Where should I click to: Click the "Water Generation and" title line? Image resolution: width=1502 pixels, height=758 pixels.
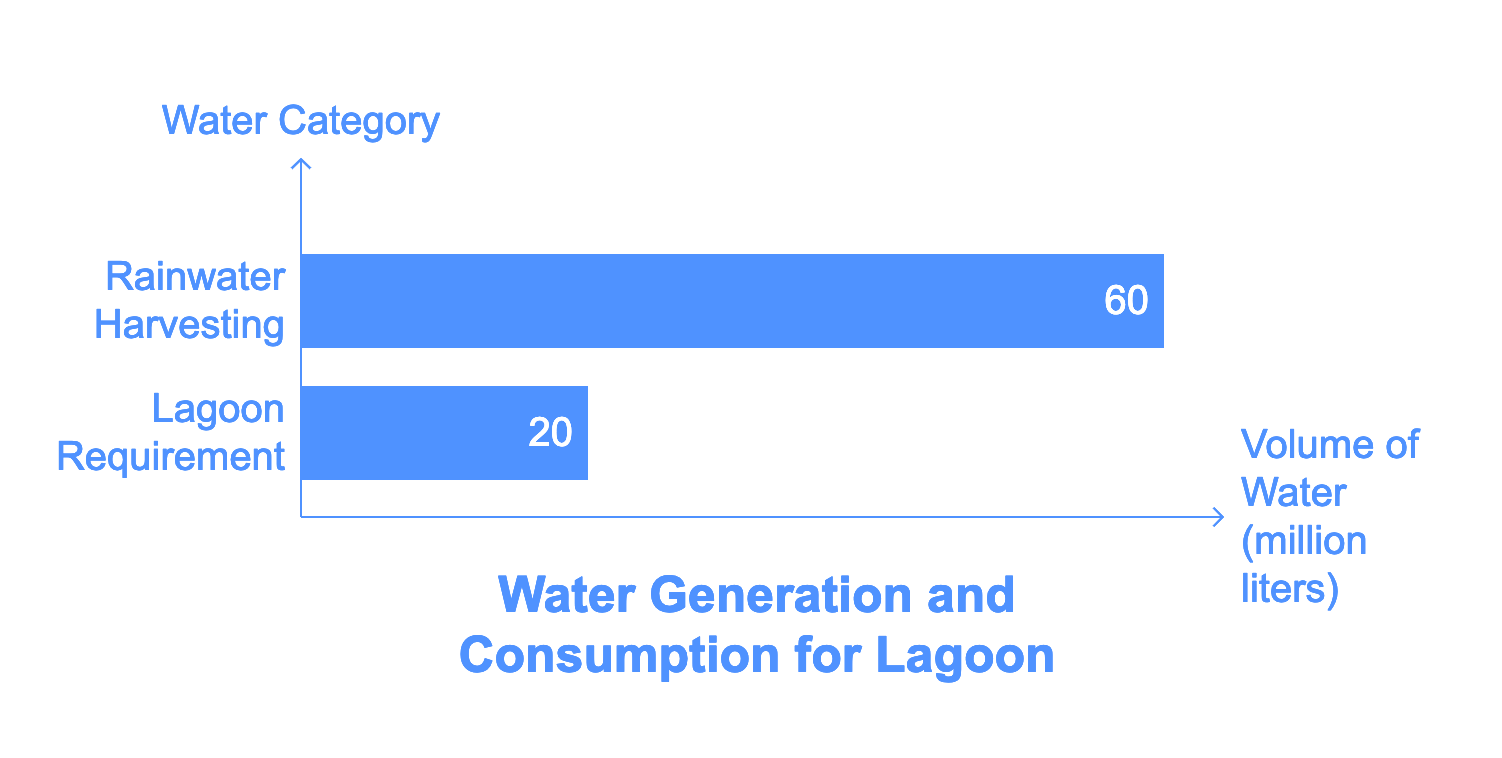(x=757, y=595)
